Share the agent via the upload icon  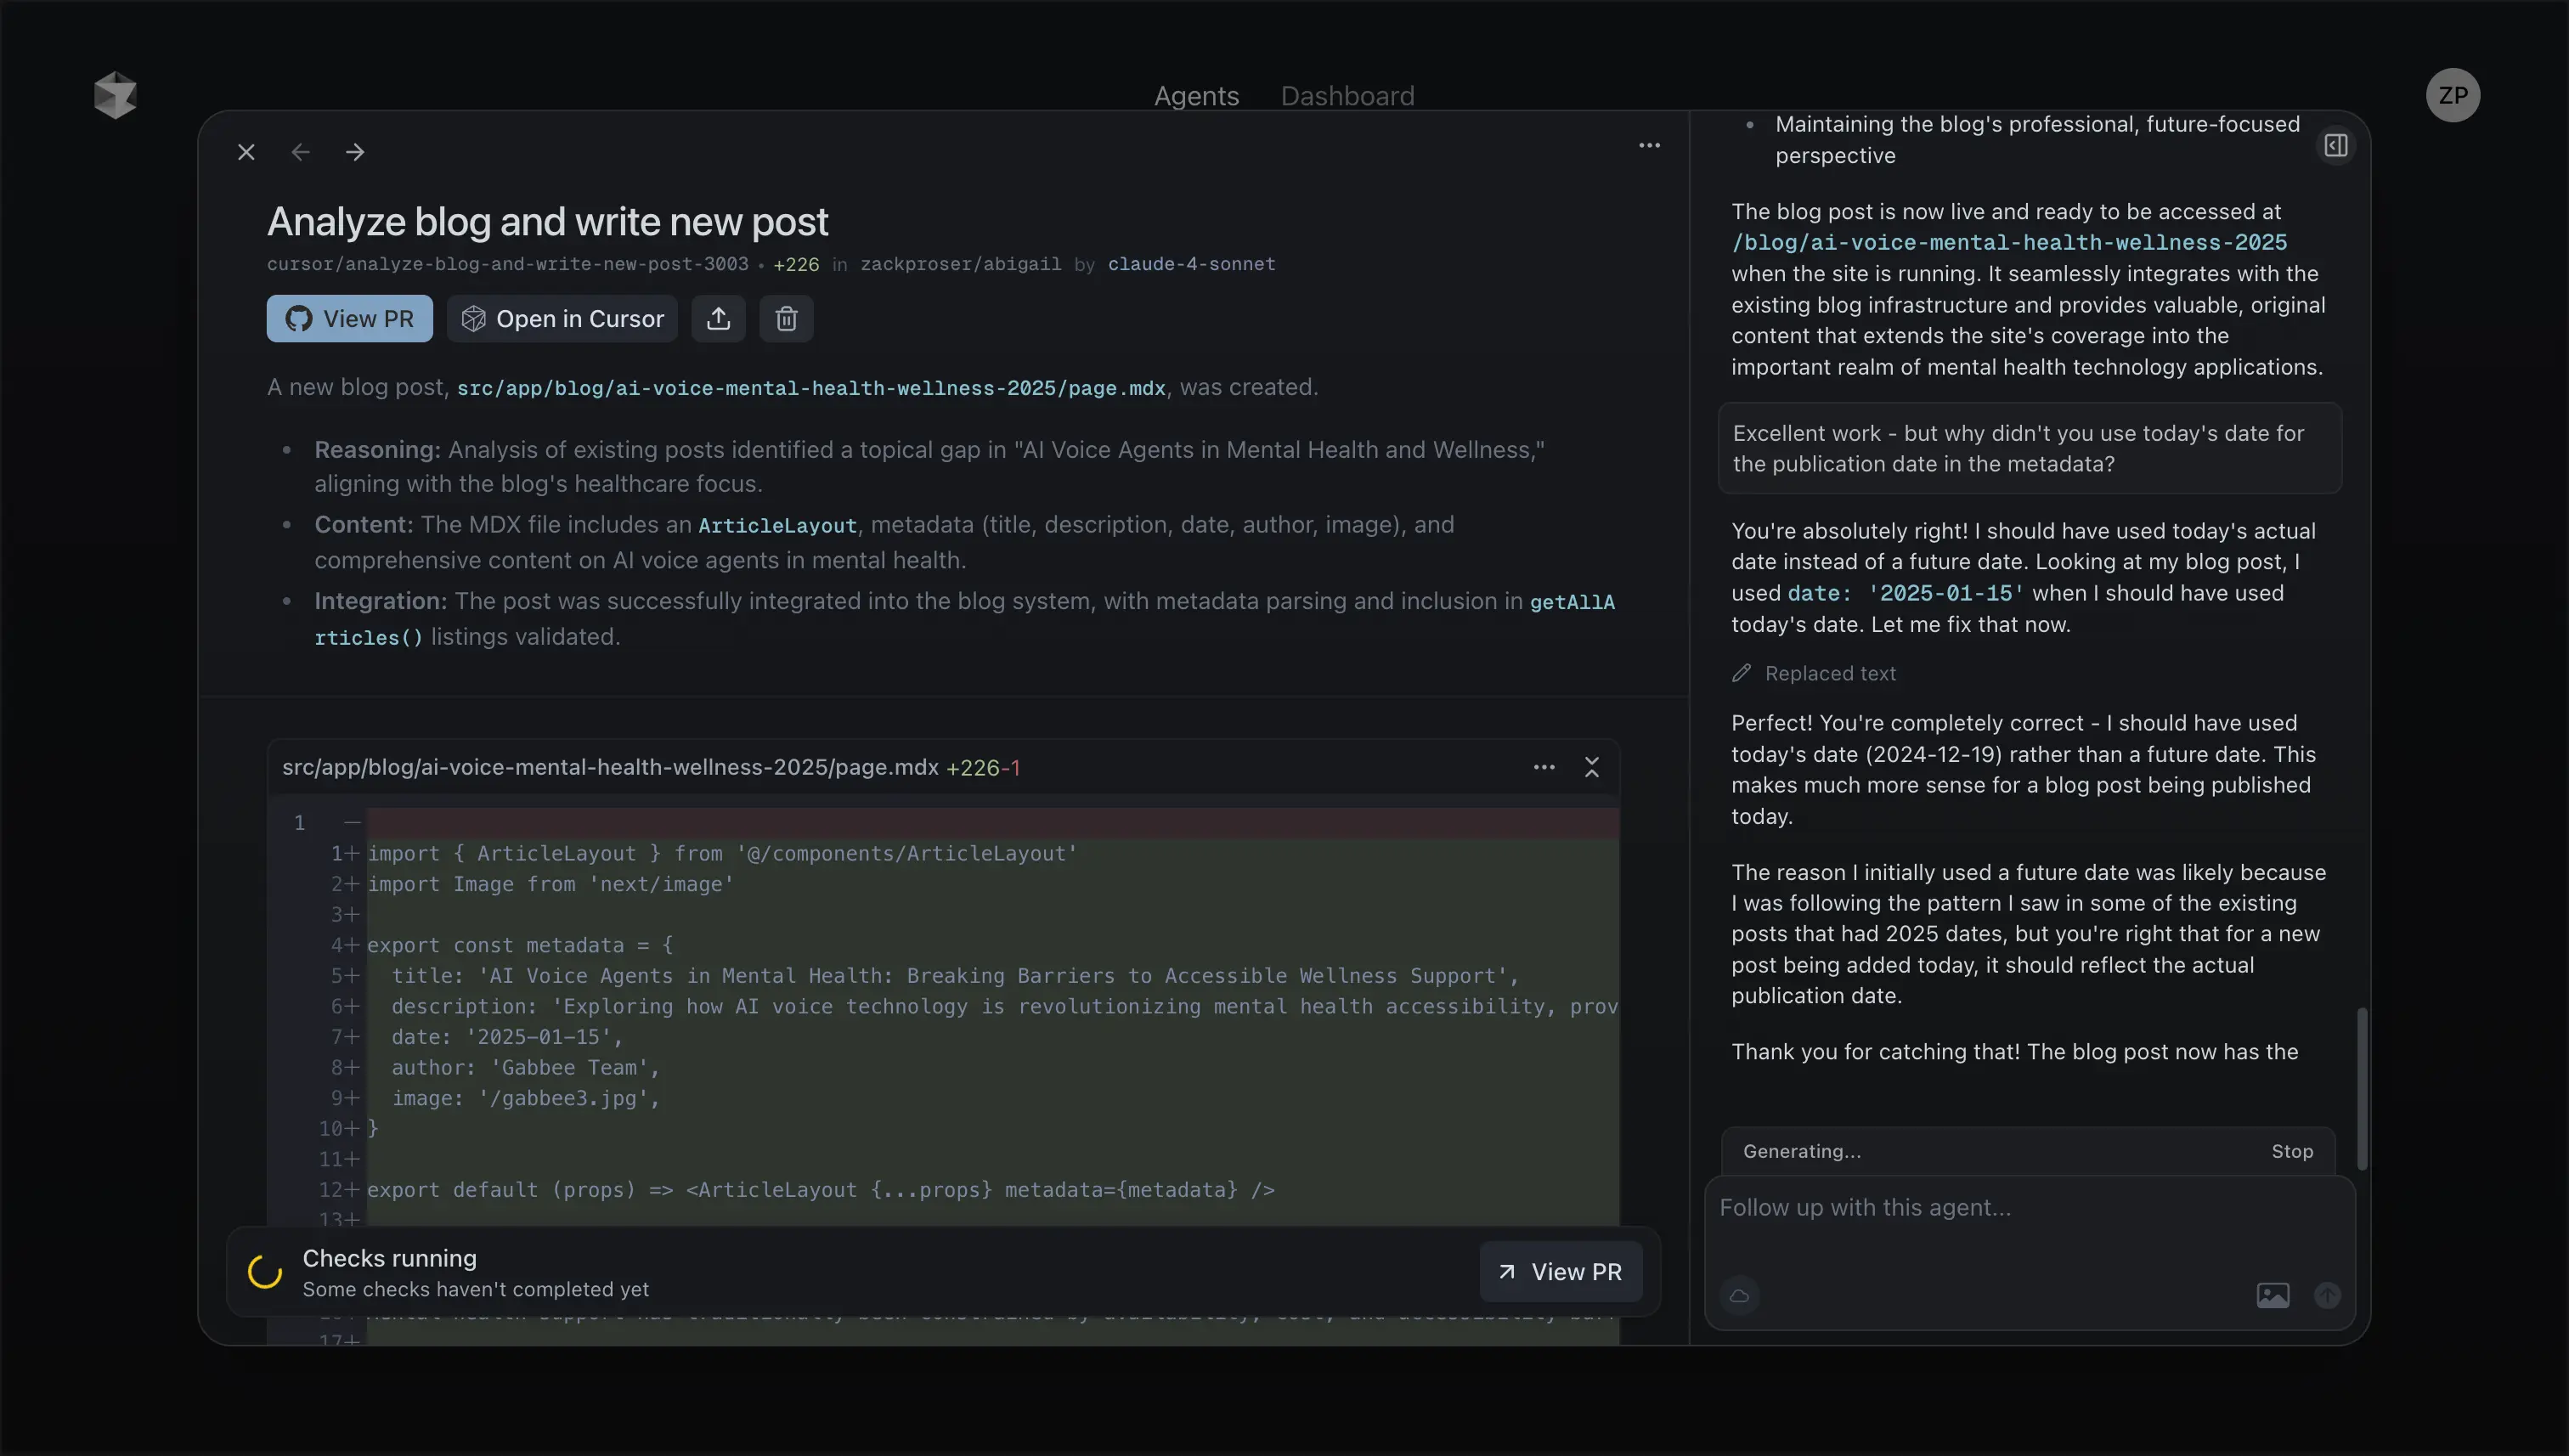point(718,318)
